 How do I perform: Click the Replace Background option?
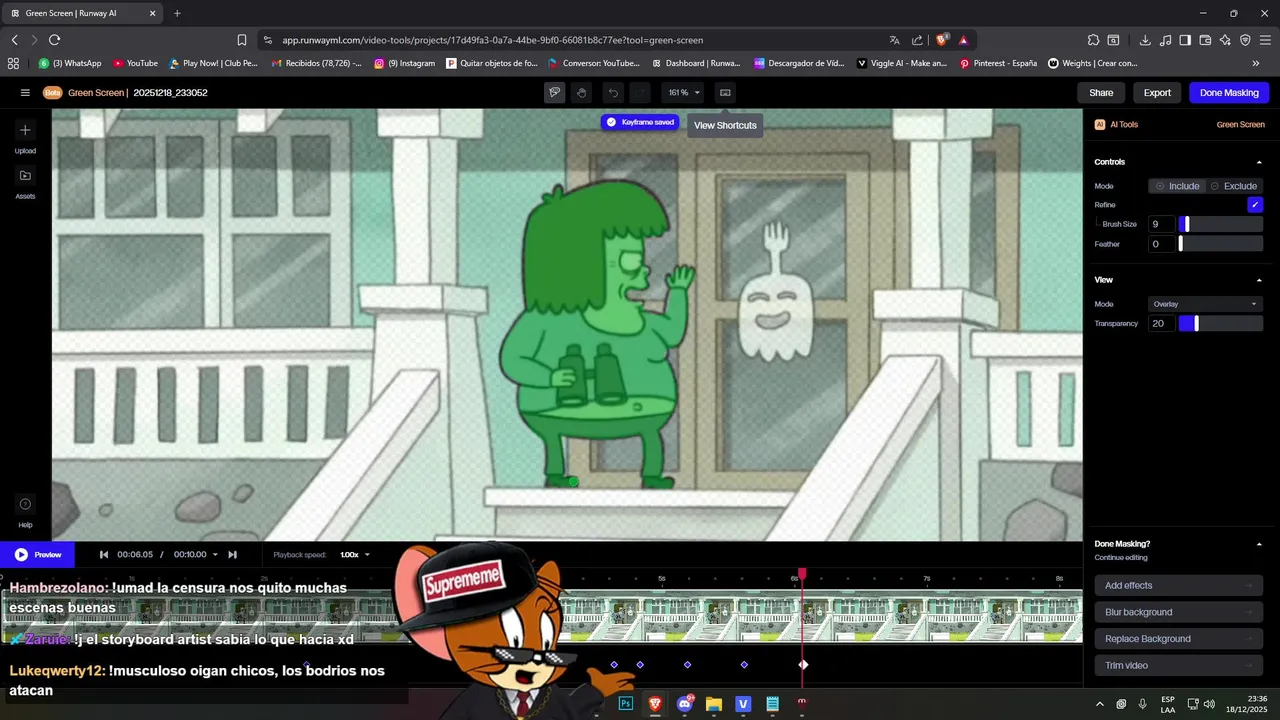coord(1178,639)
